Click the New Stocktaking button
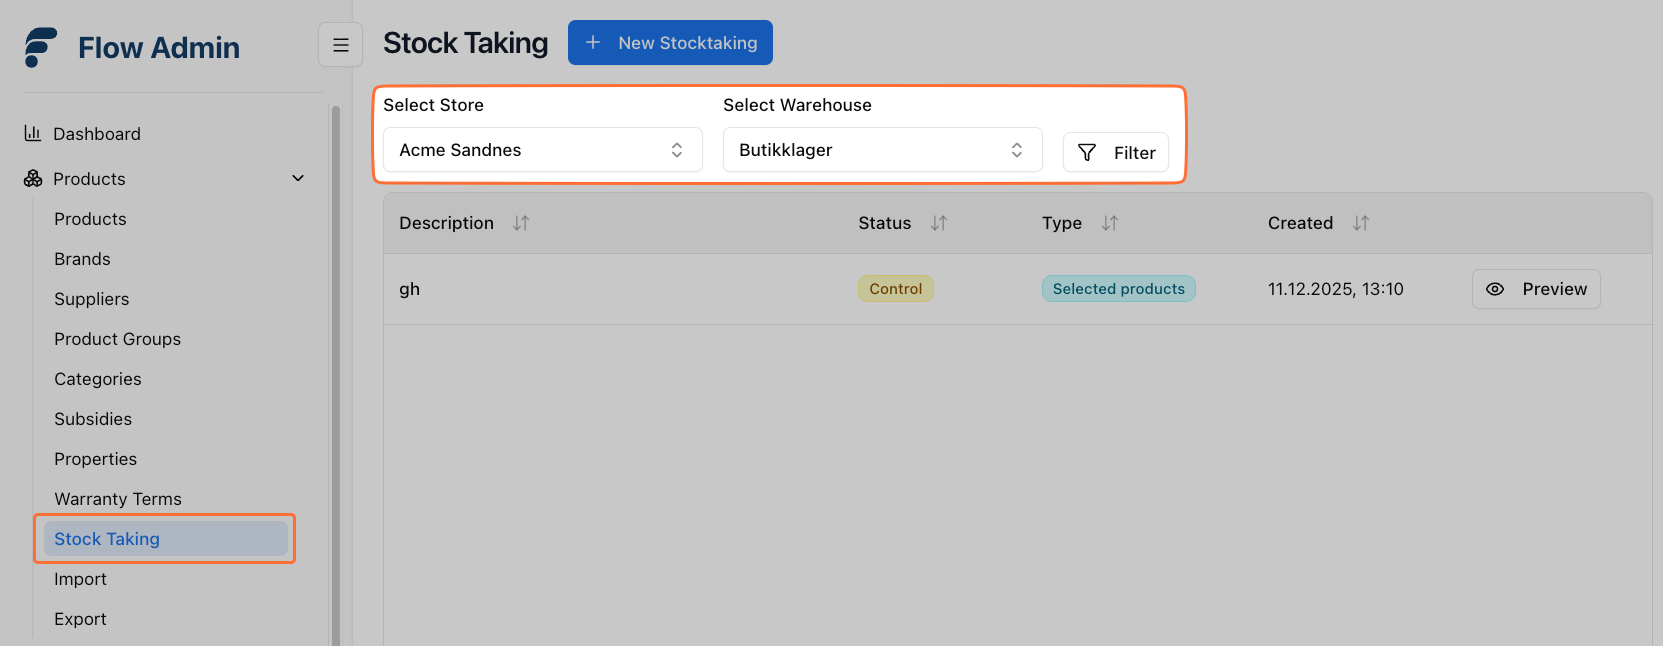 click(x=670, y=43)
